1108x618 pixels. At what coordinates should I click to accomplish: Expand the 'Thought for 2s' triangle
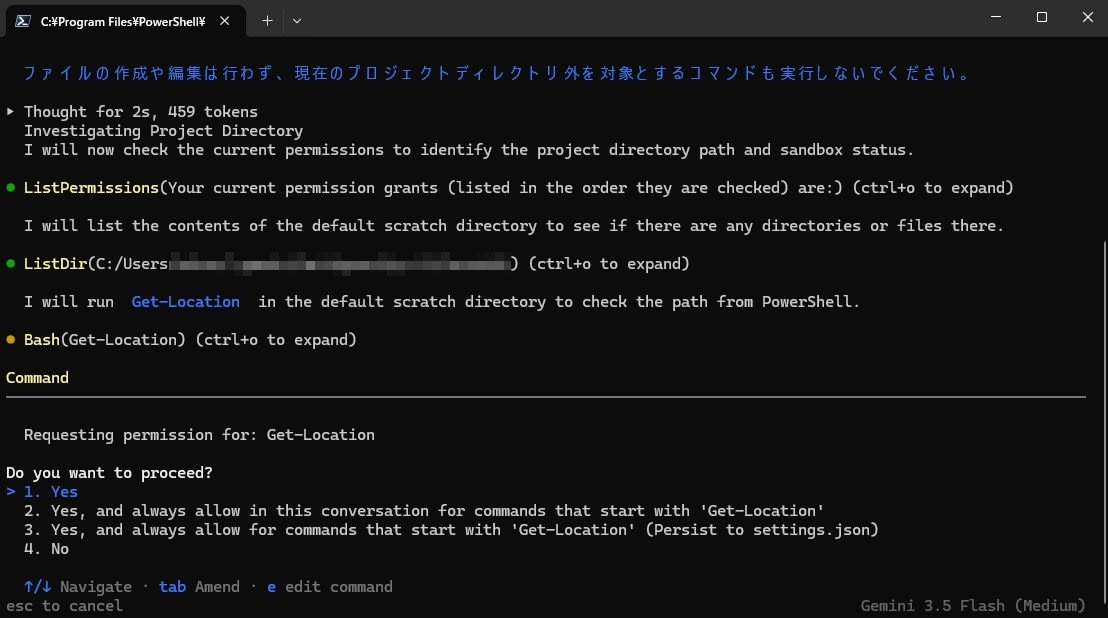[x=11, y=112]
